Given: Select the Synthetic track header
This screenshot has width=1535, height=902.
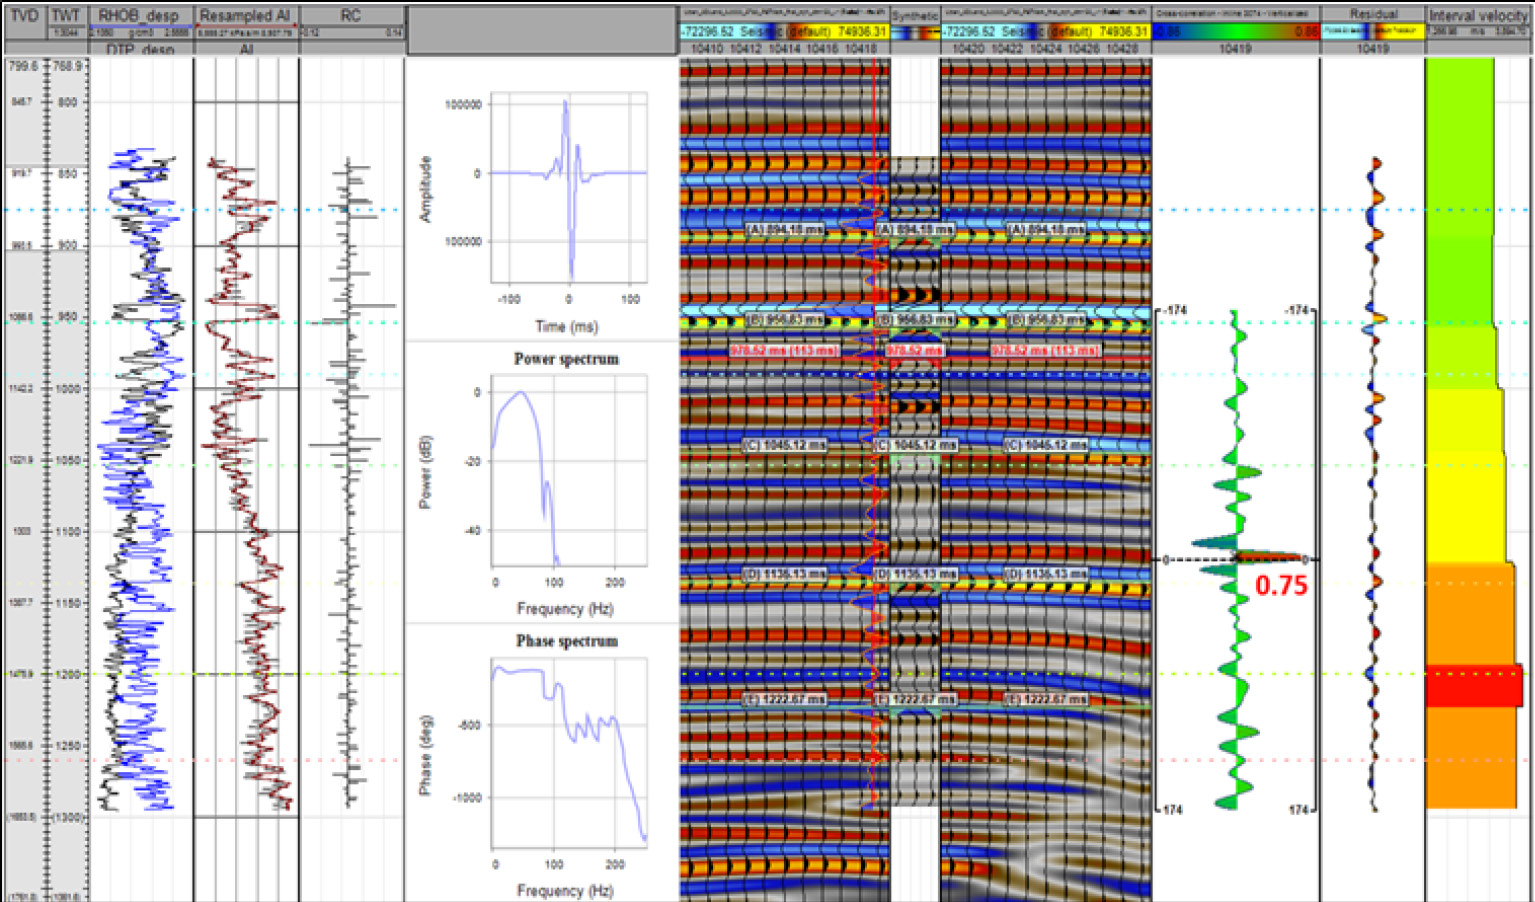Looking at the screenshot, I should pos(914,16).
